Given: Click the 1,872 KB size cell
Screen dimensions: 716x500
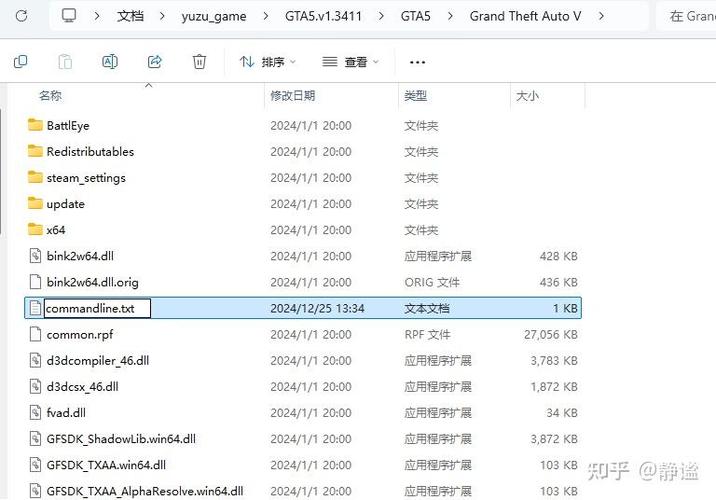Looking at the screenshot, I should click(x=554, y=387).
